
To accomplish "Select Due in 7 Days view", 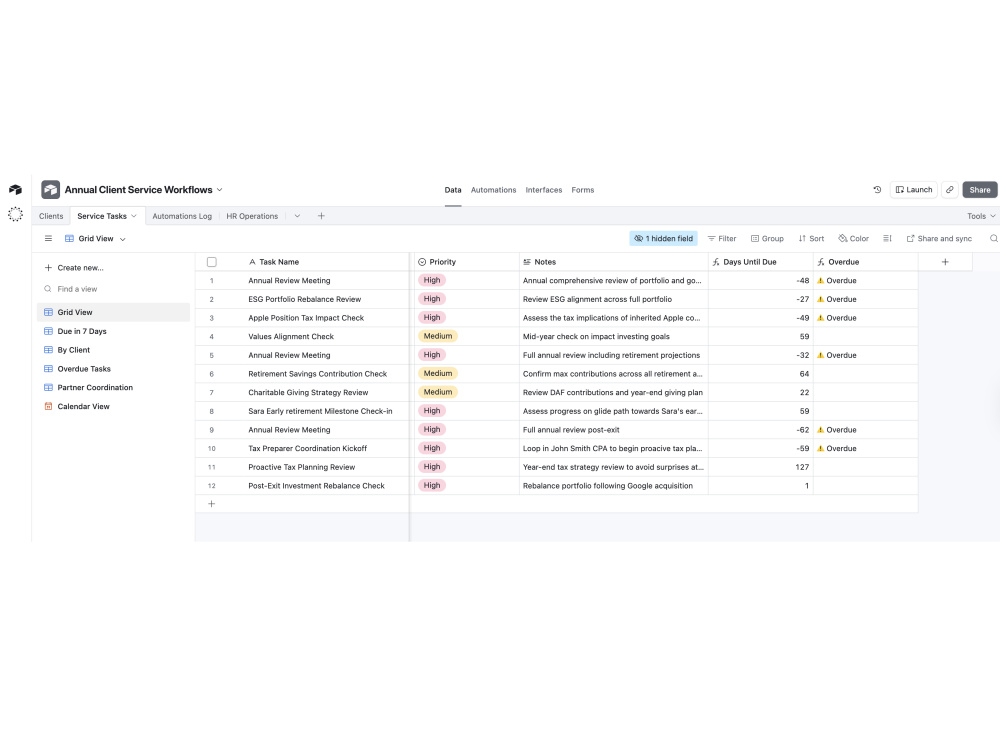I will coord(114,331).
